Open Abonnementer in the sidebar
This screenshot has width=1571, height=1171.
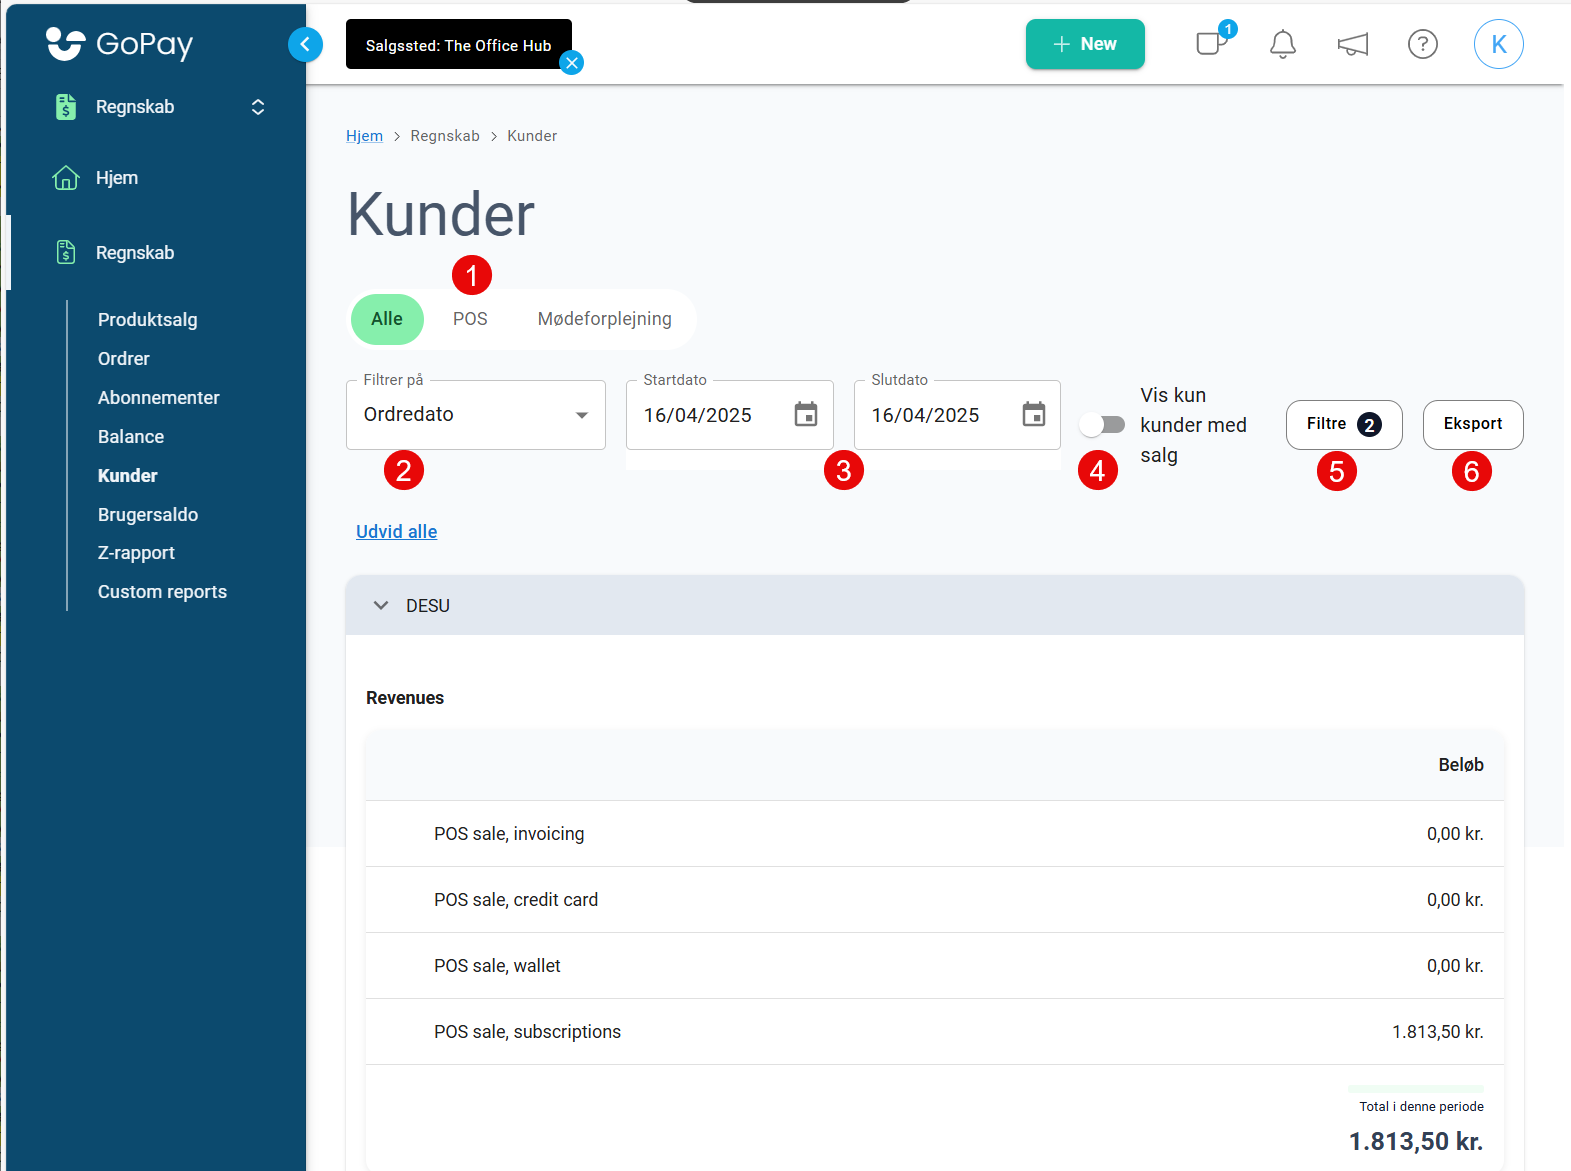[x=159, y=398]
